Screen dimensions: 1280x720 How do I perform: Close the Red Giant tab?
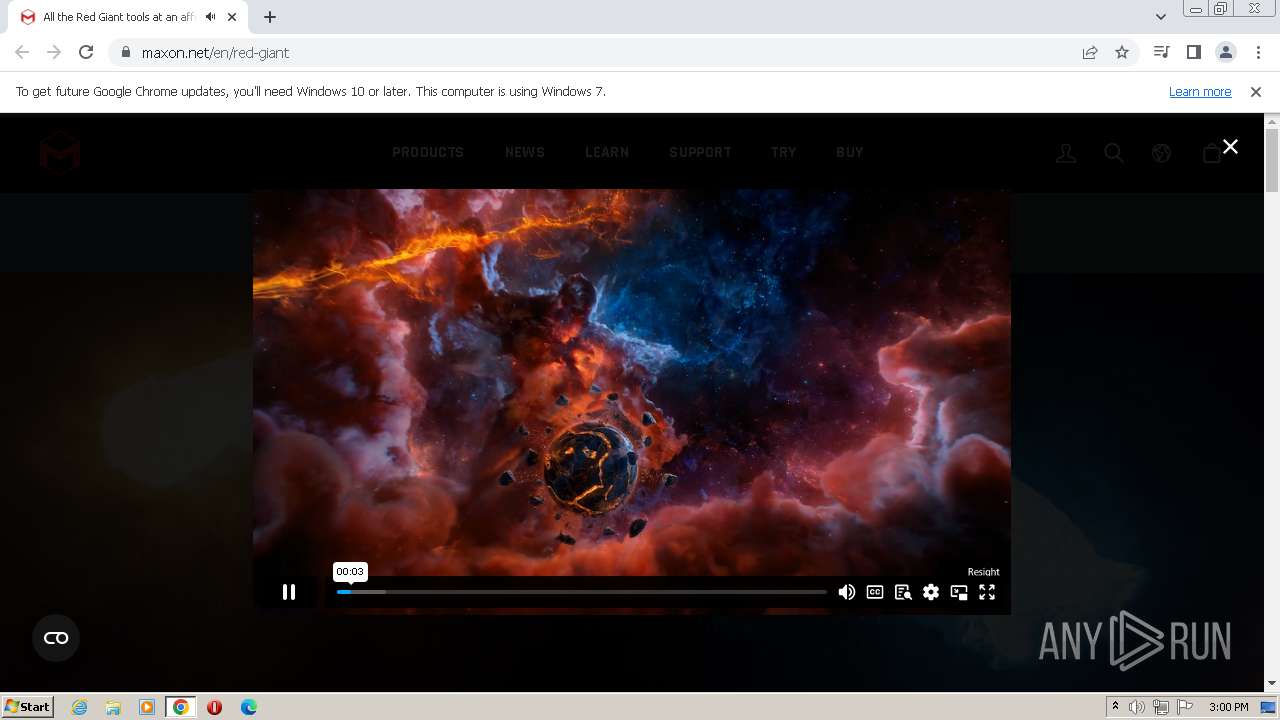click(232, 17)
